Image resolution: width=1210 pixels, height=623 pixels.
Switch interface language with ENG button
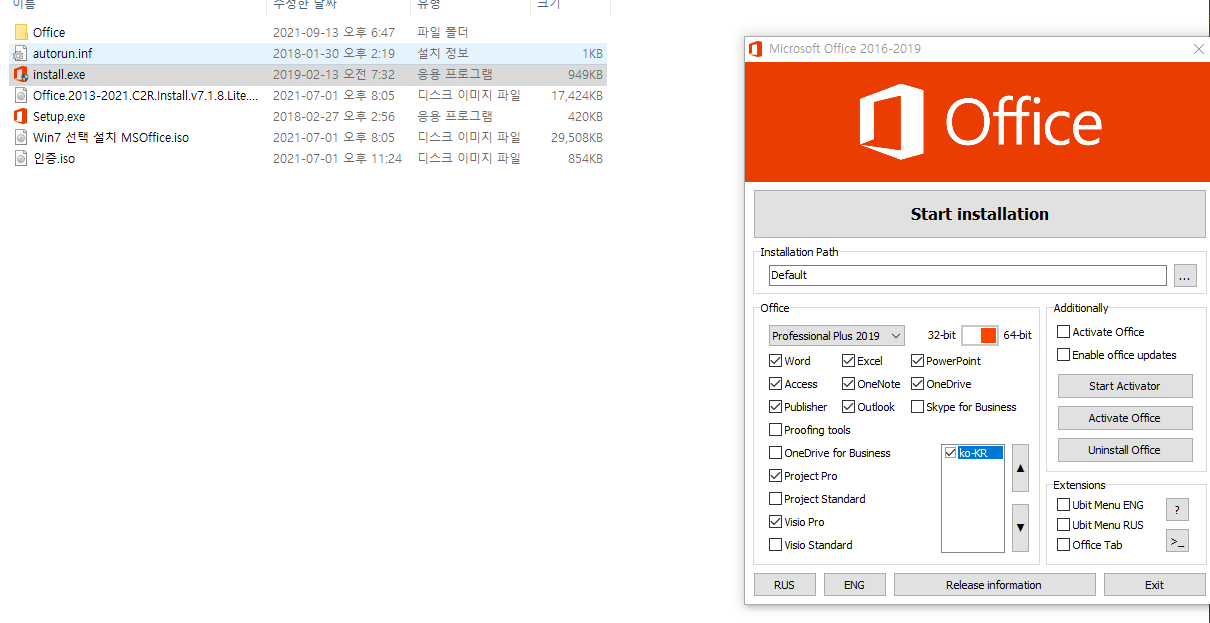coord(855,585)
